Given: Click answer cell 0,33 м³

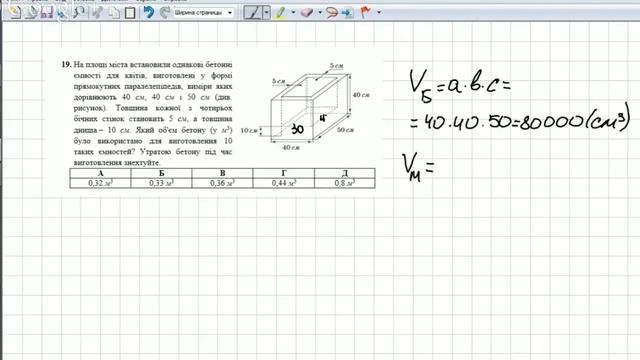Looking at the screenshot, I should 161,183.
